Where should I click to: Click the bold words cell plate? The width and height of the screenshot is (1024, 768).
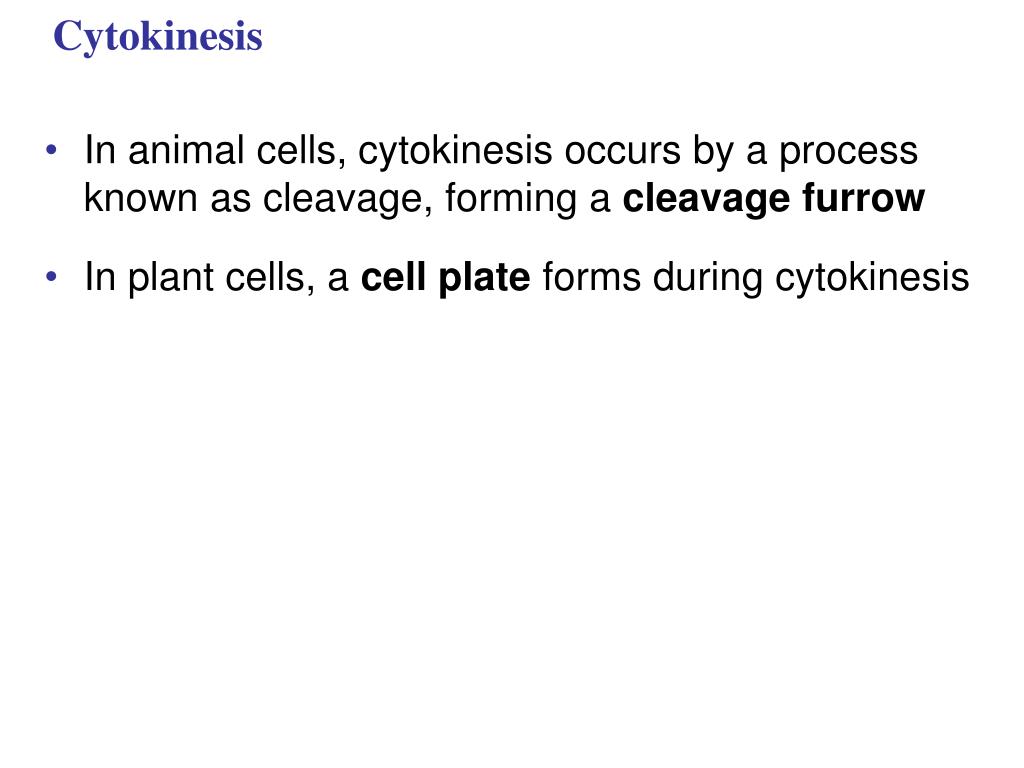pos(445,278)
